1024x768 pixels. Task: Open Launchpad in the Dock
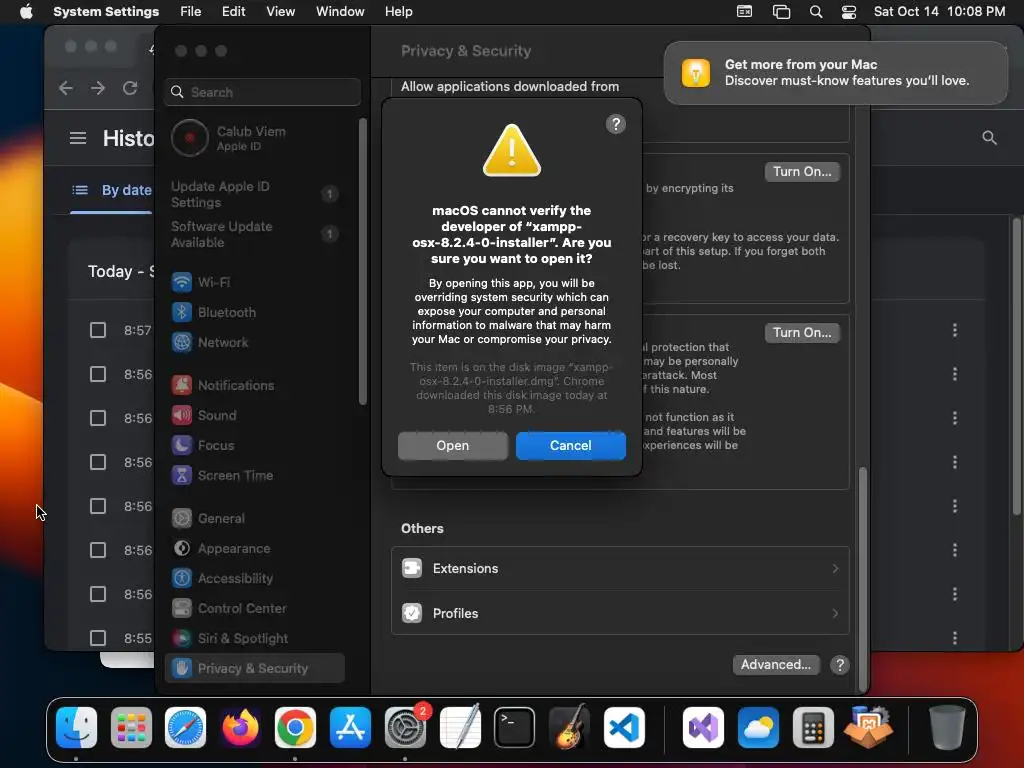click(x=131, y=727)
